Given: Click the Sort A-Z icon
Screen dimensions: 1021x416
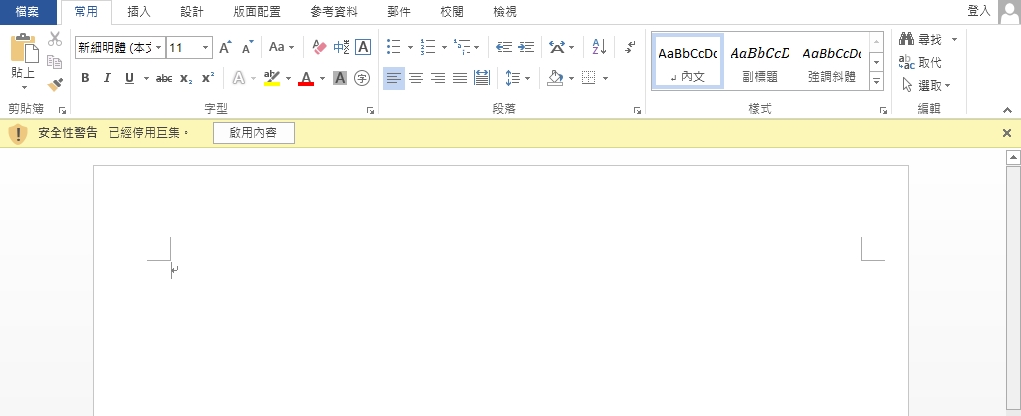Looking at the screenshot, I should click(x=599, y=47).
